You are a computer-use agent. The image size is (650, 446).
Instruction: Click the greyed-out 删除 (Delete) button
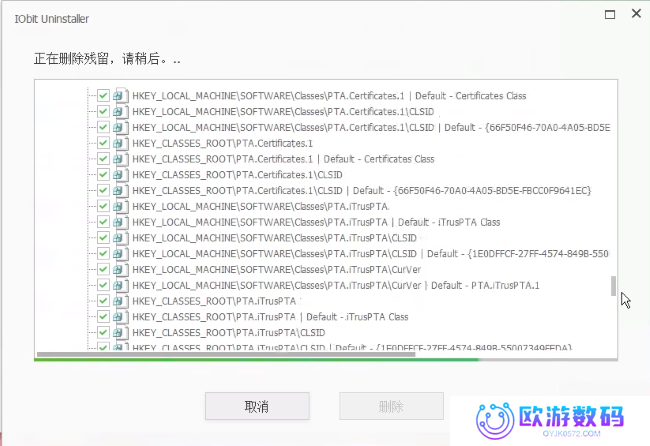coord(391,406)
